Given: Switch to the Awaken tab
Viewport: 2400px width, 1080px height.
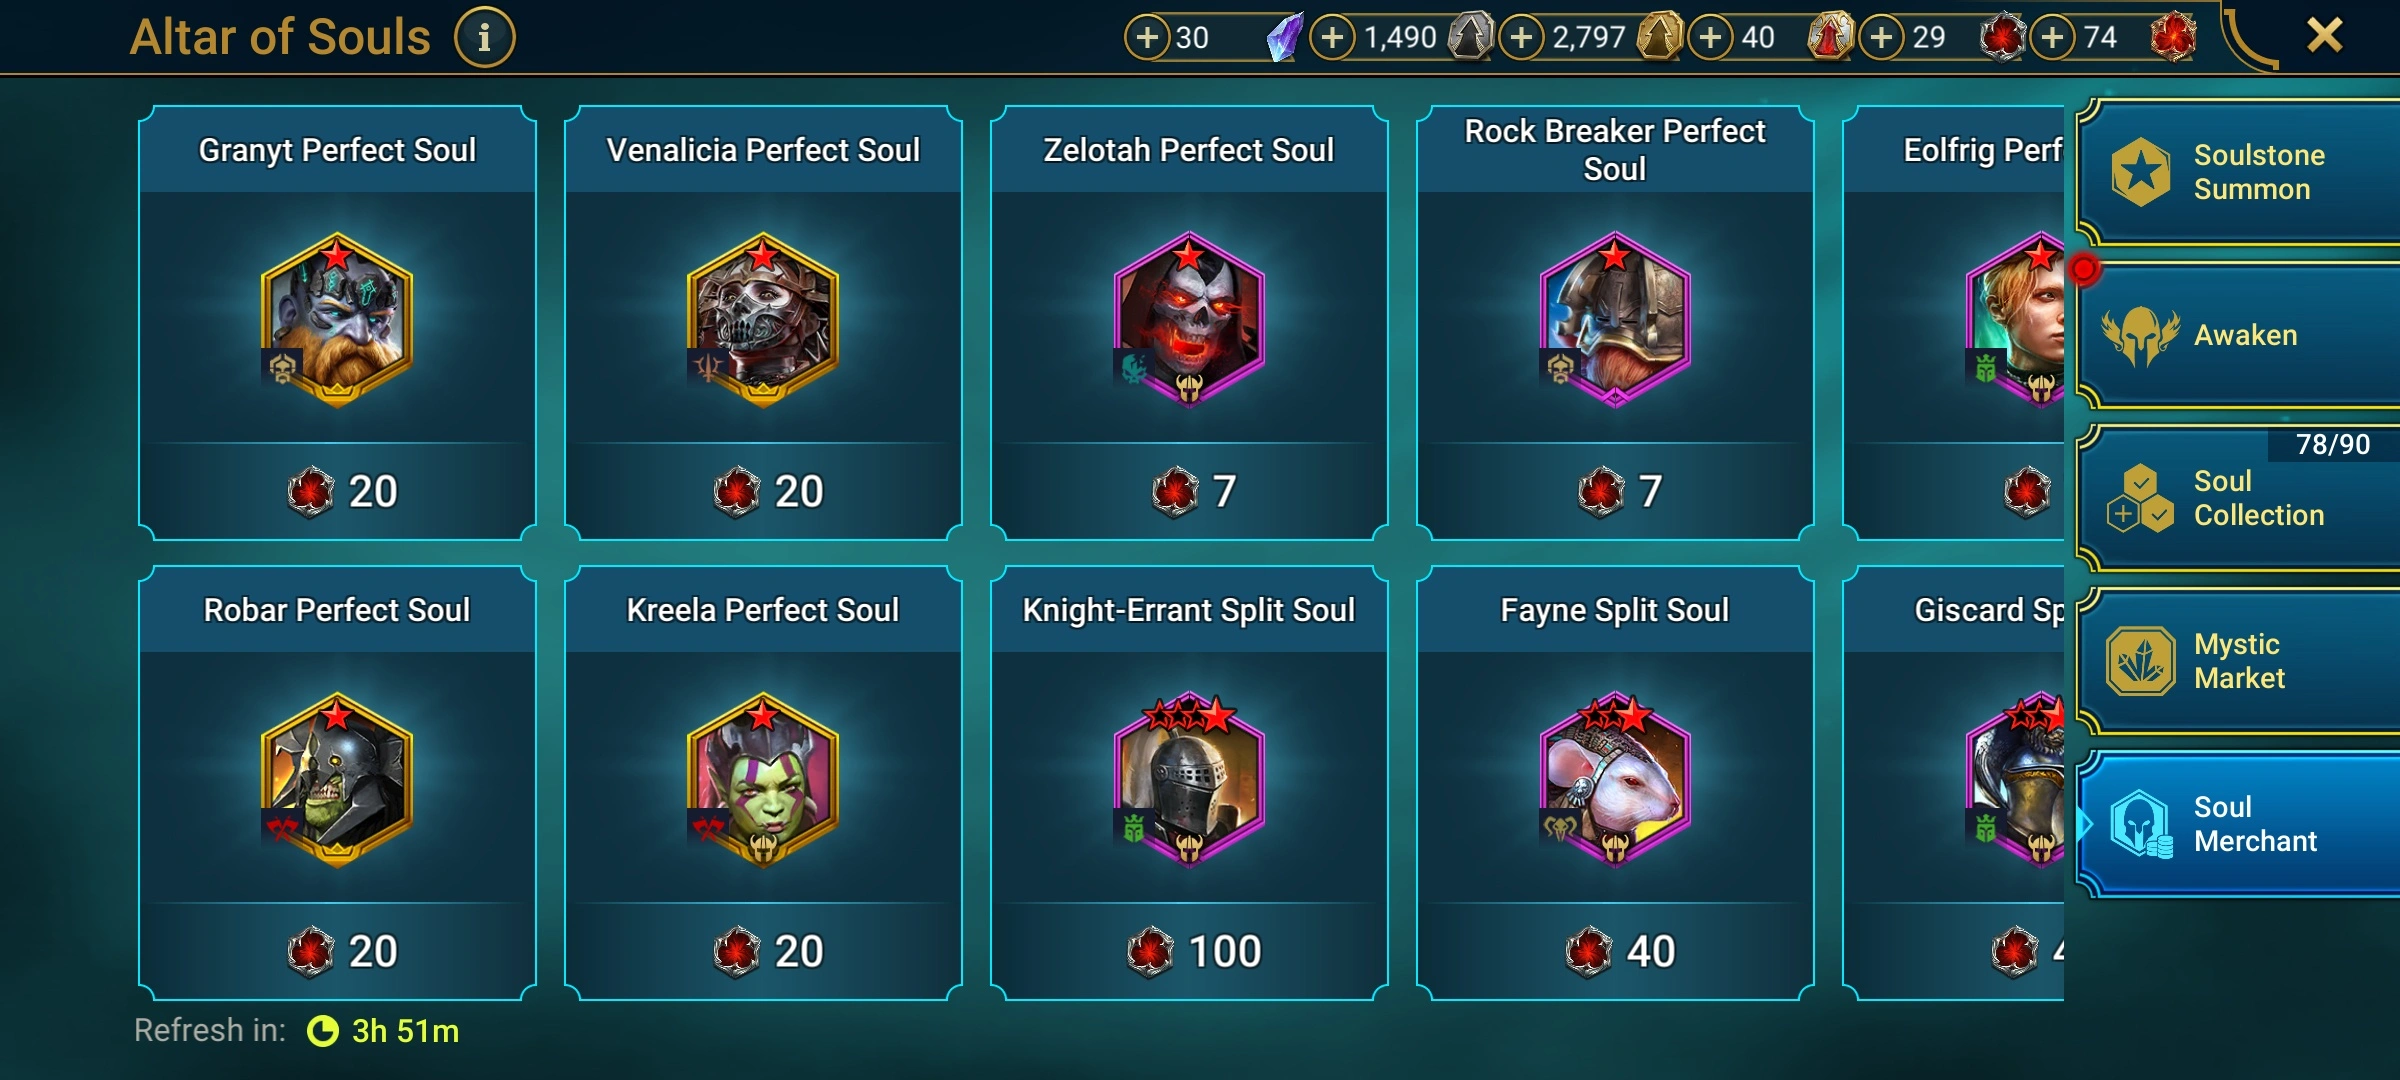Looking at the screenshot, I should pyautogui.click(x=2240, y=336).
